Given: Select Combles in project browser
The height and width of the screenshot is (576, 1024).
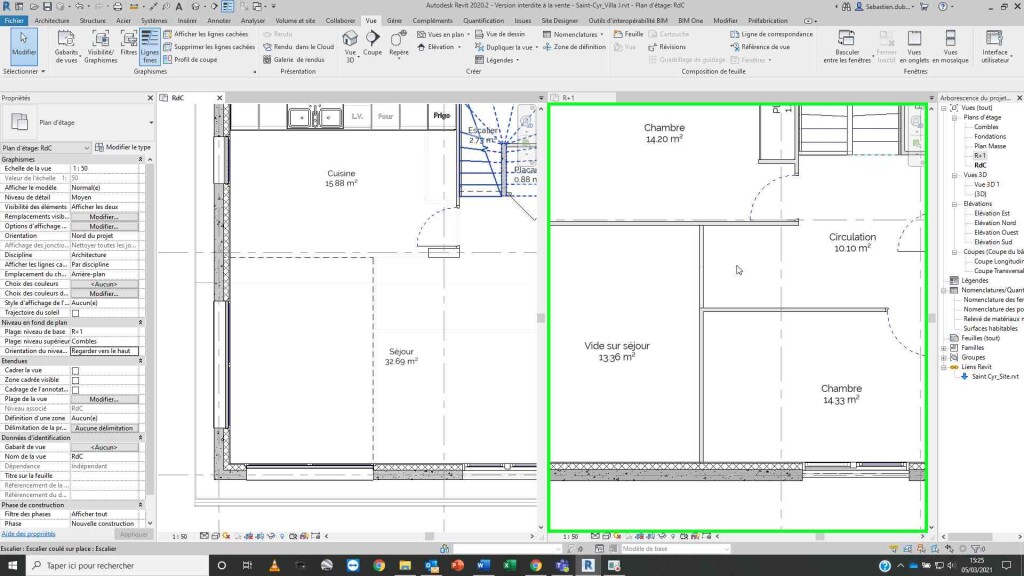Looking at the screenshot, I should 986,127.
